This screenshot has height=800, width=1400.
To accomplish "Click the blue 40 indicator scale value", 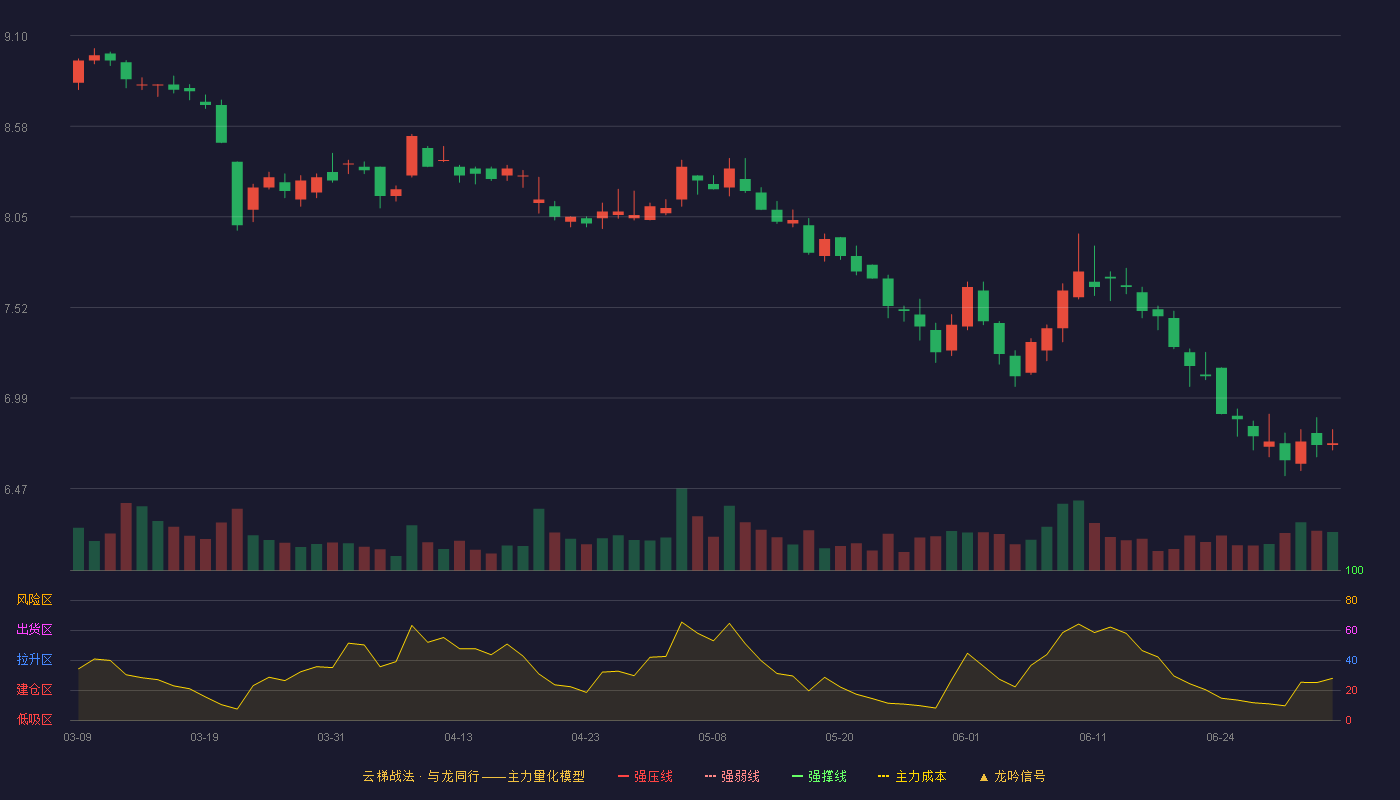I will tap(1351, 661).
